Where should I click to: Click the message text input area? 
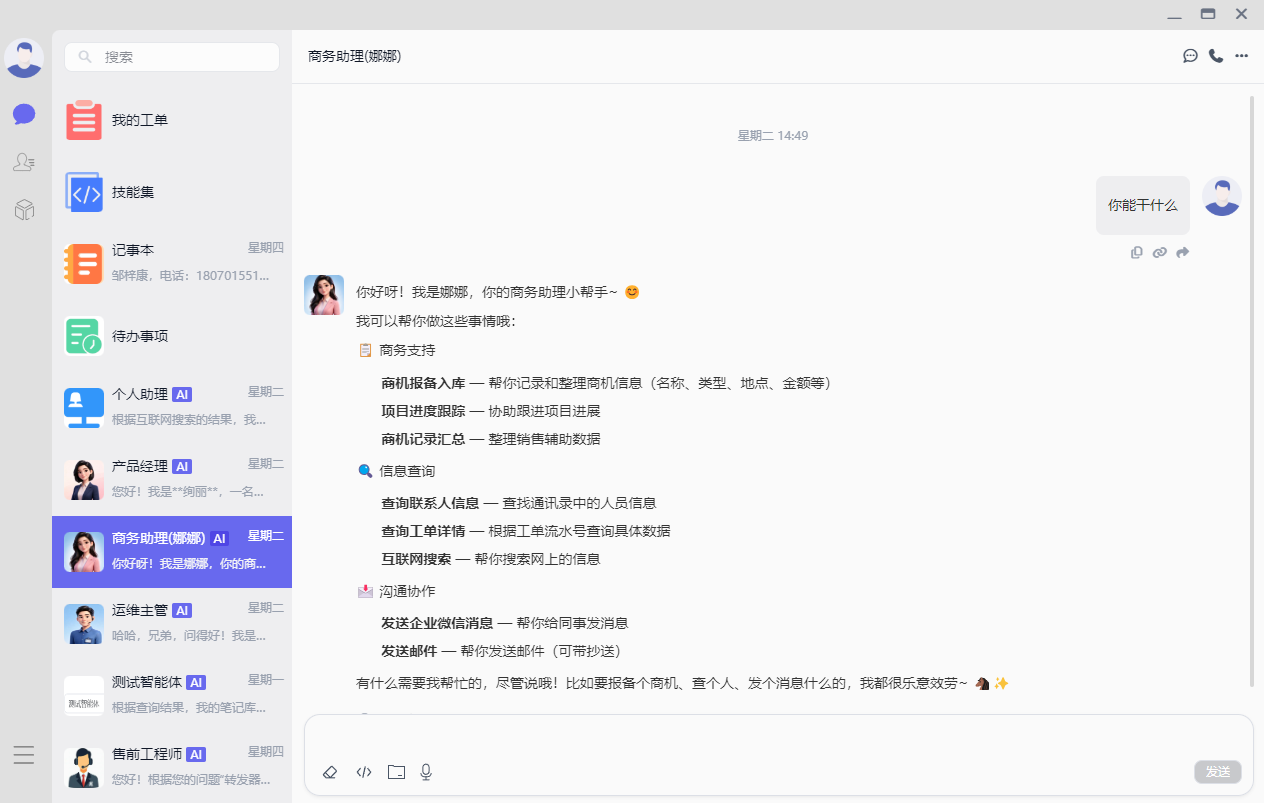pyautogui.click(x=778, y=738)
